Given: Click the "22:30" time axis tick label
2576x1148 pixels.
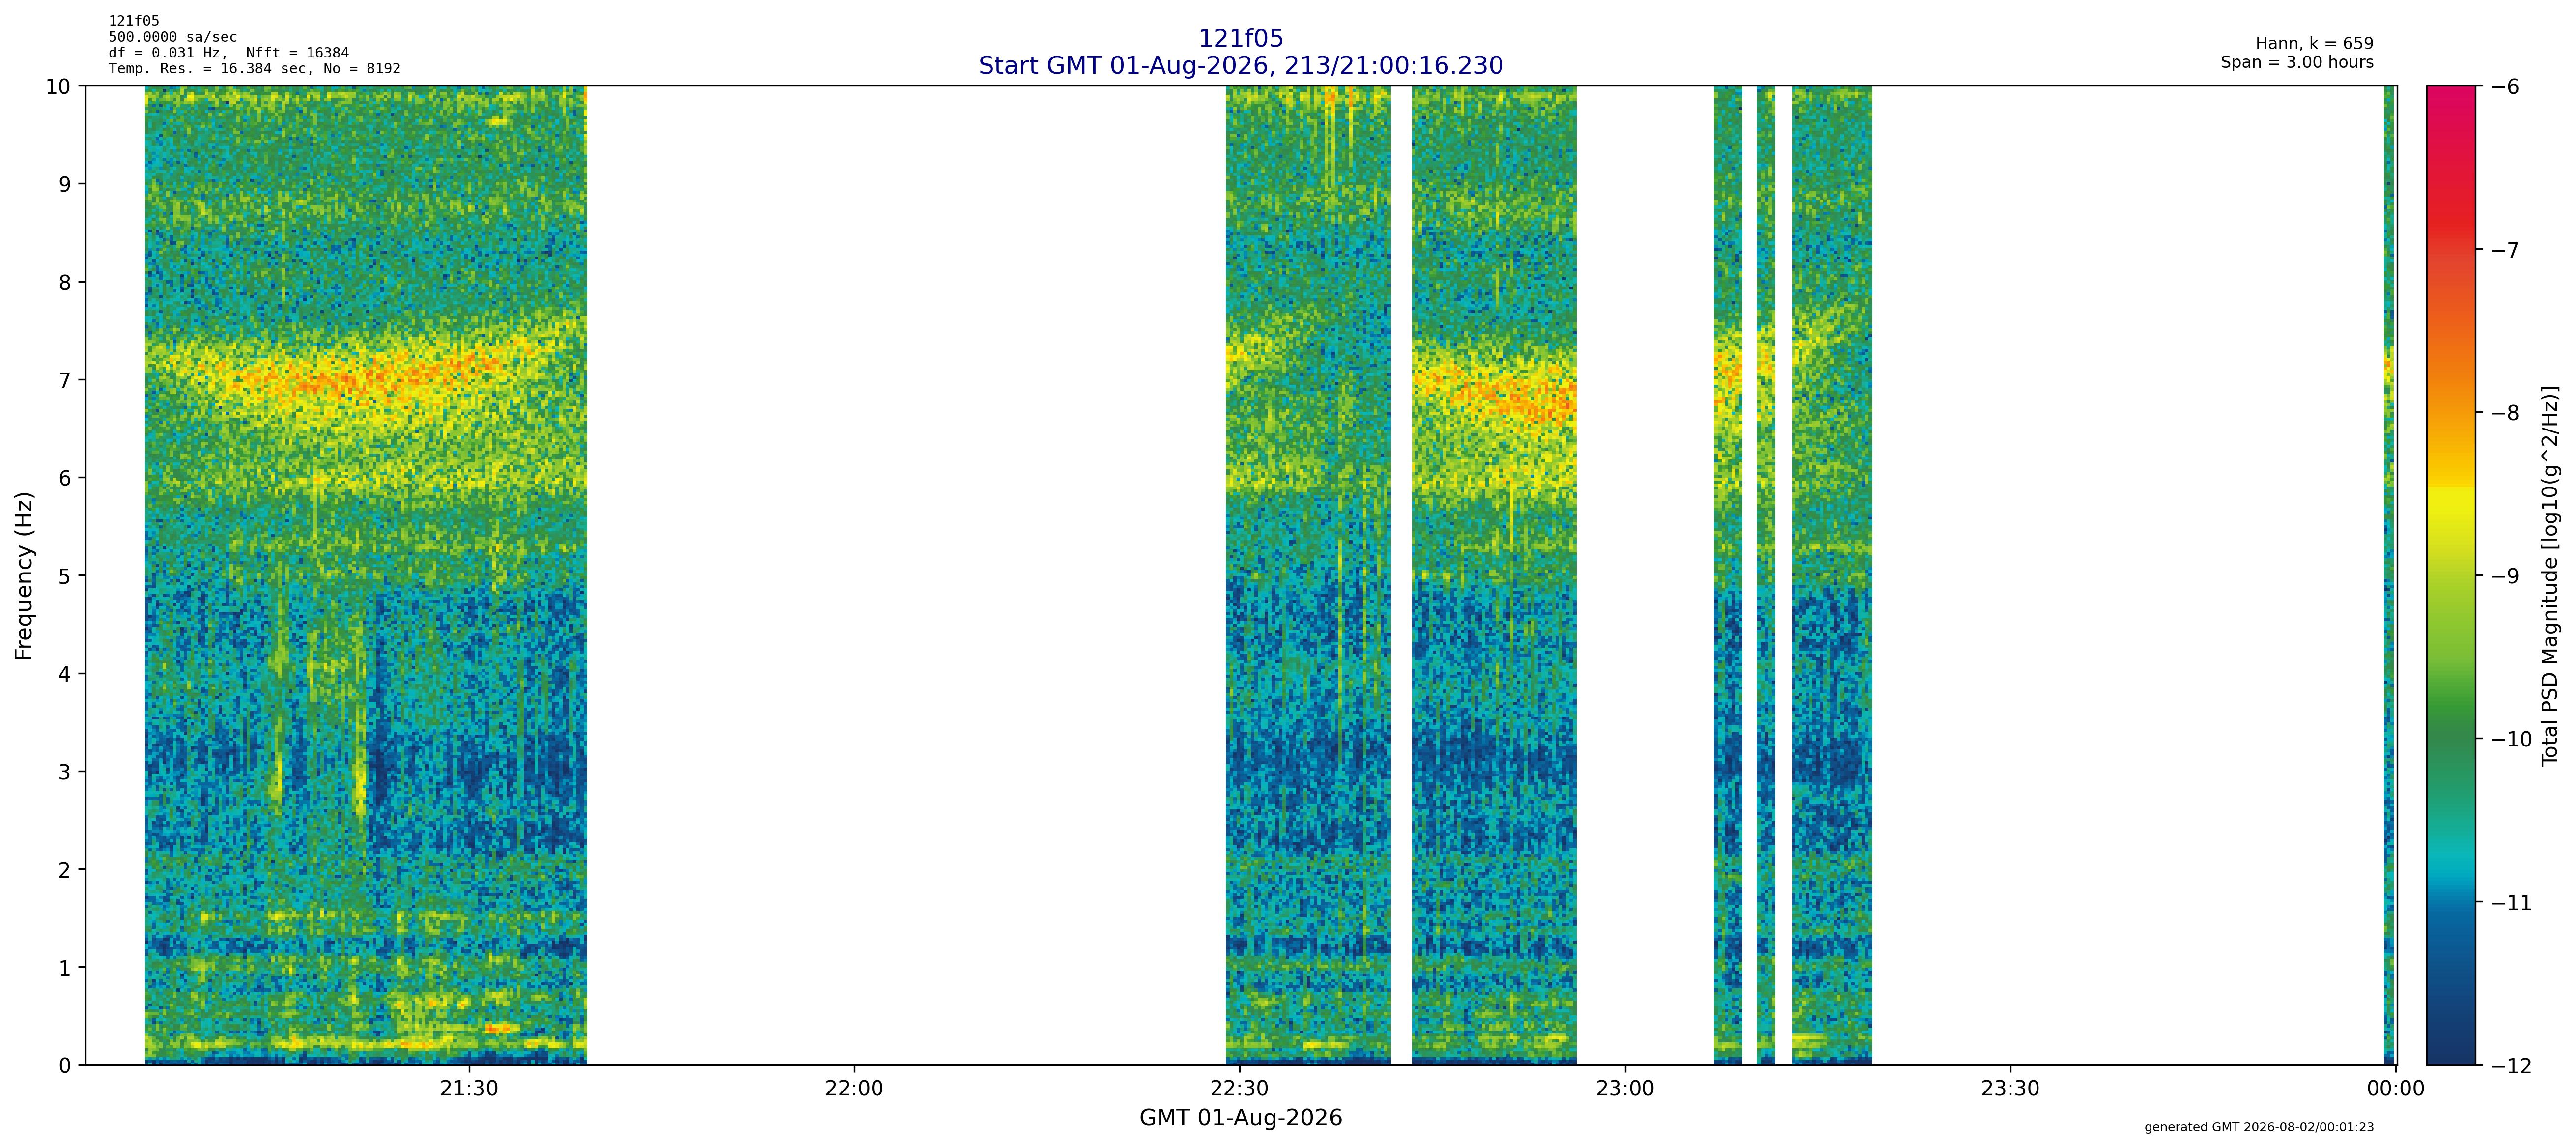Looking at the screenshot, I should [x=1240, y=1088].
